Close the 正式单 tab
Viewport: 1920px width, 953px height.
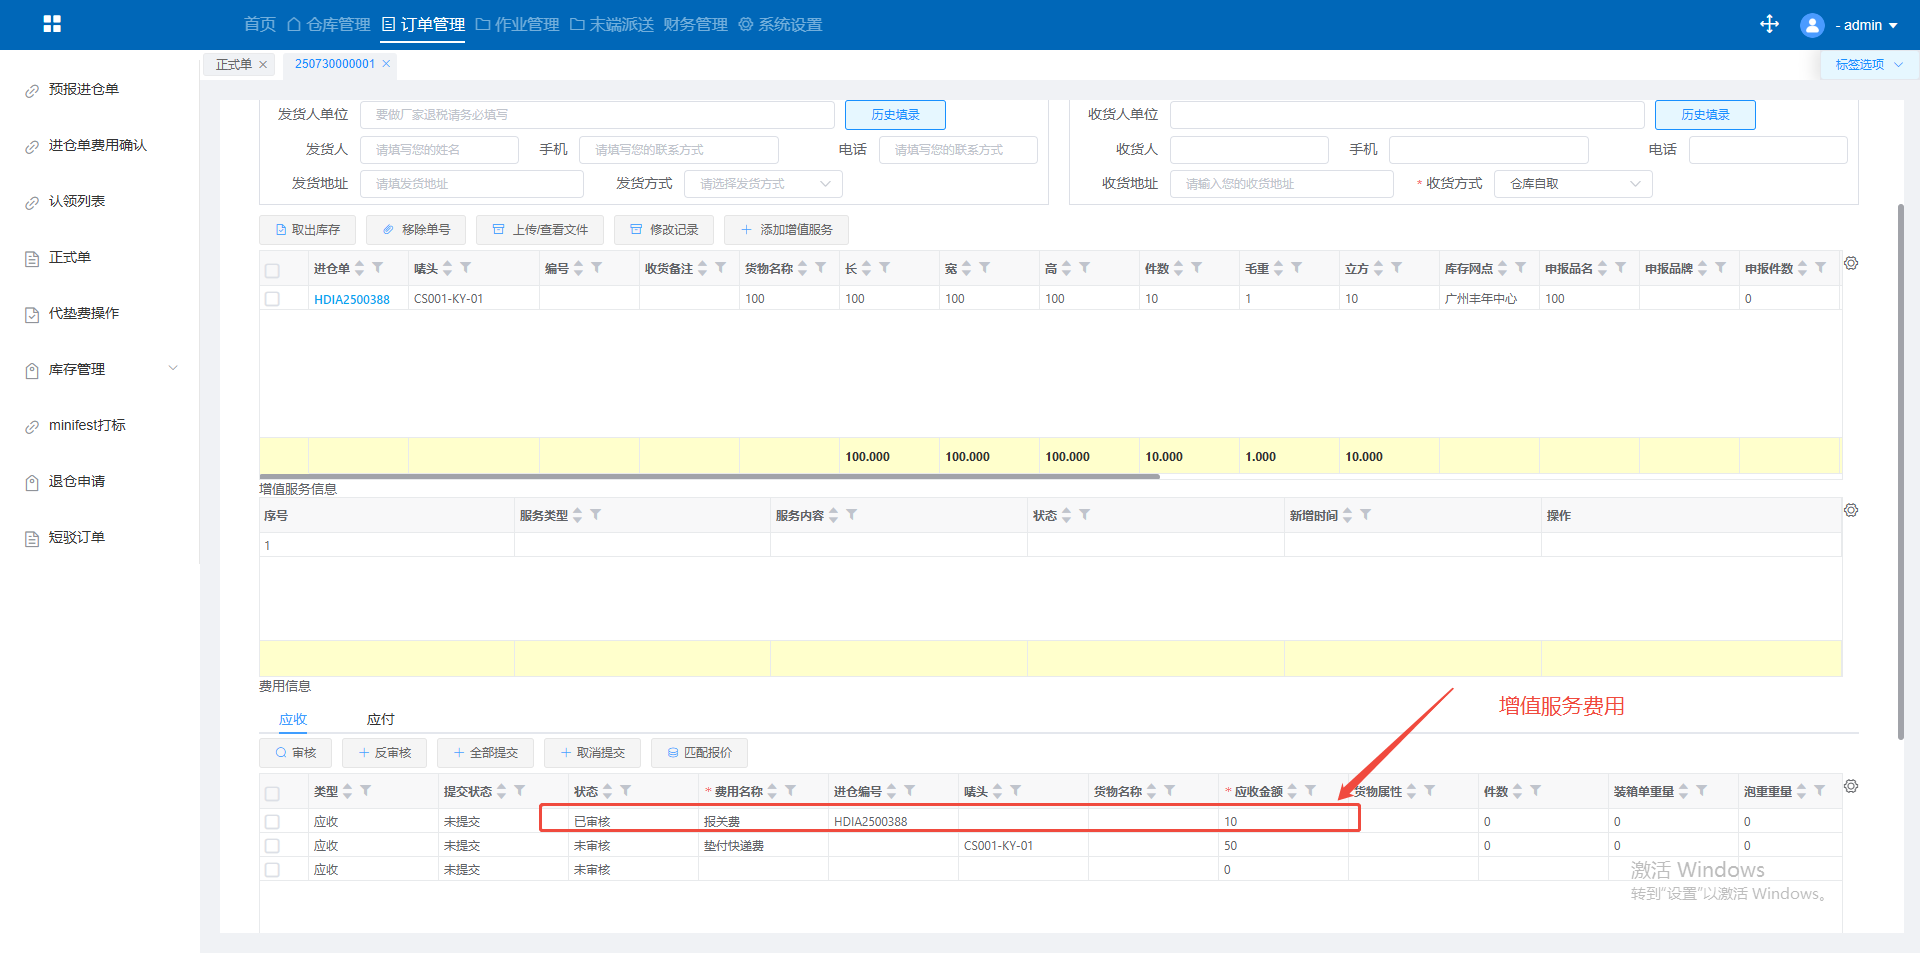[x=263, y=65]
